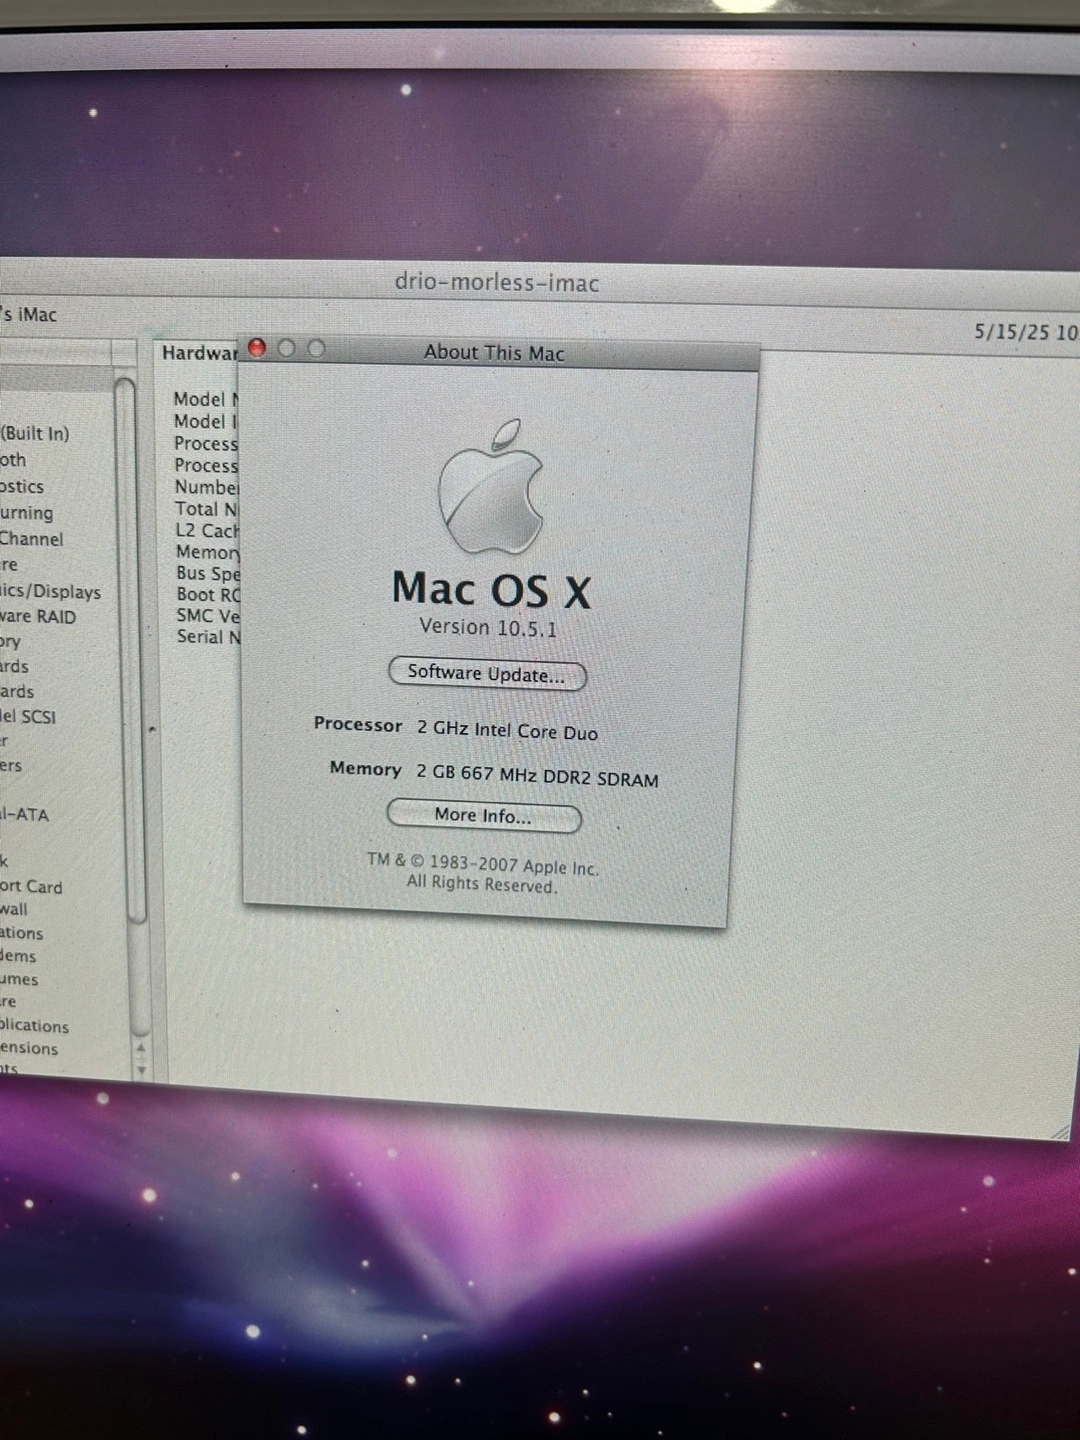Click the sidebar scroll up arrow
This screenshot has height=1440, width=1080.
141,1048
